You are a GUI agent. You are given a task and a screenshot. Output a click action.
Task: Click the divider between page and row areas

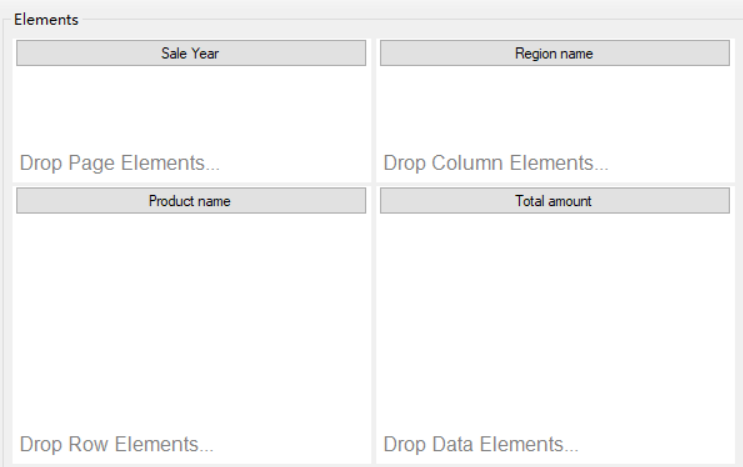192,184
